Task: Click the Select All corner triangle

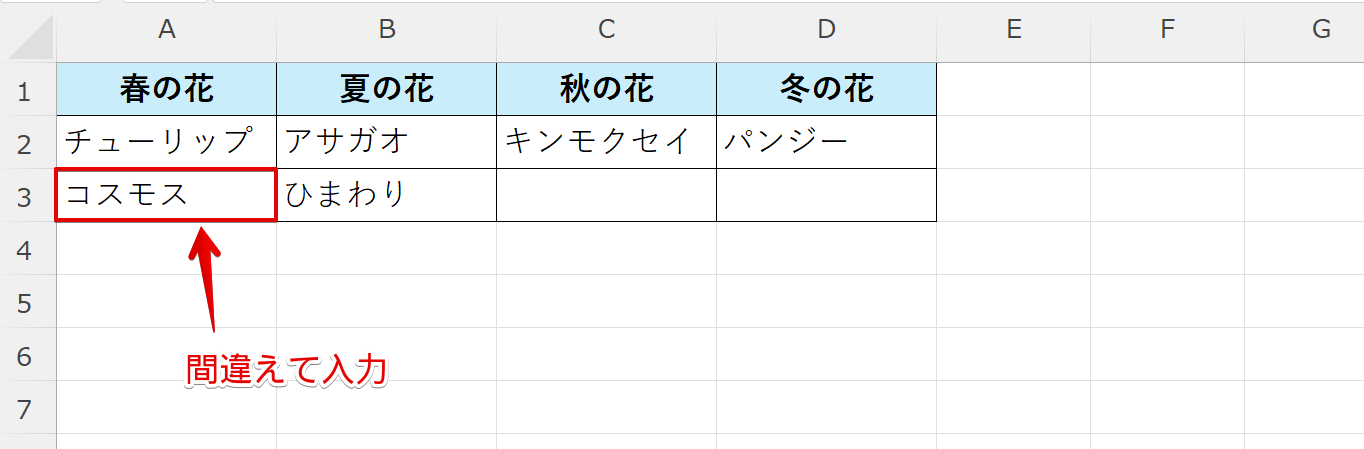Action: coord(29,34)
